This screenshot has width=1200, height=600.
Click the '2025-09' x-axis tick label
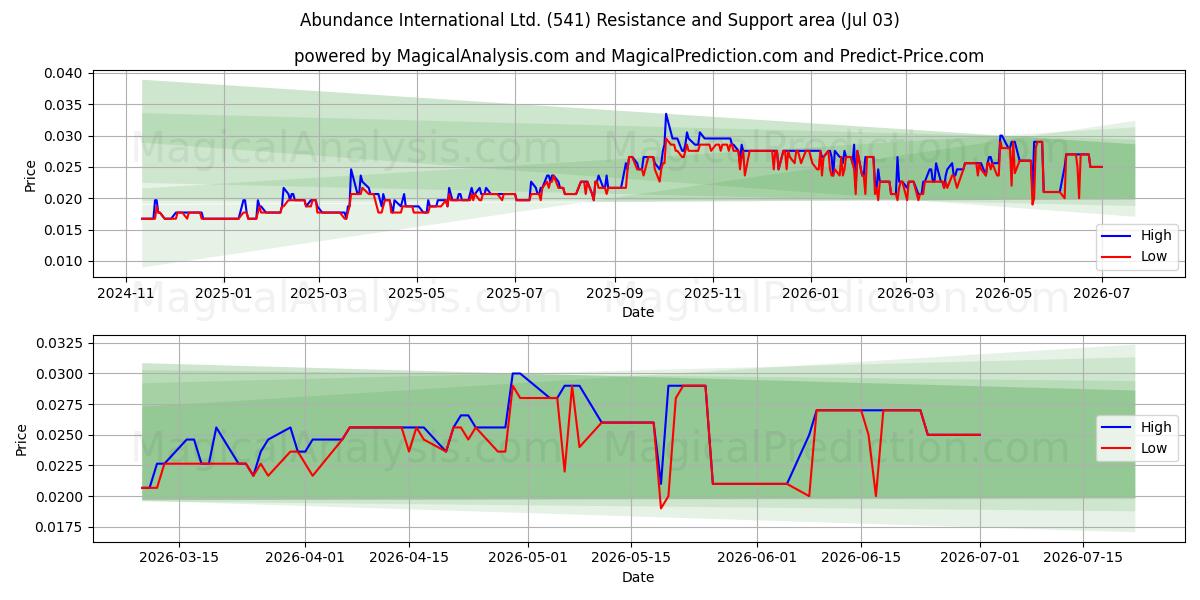614,293
